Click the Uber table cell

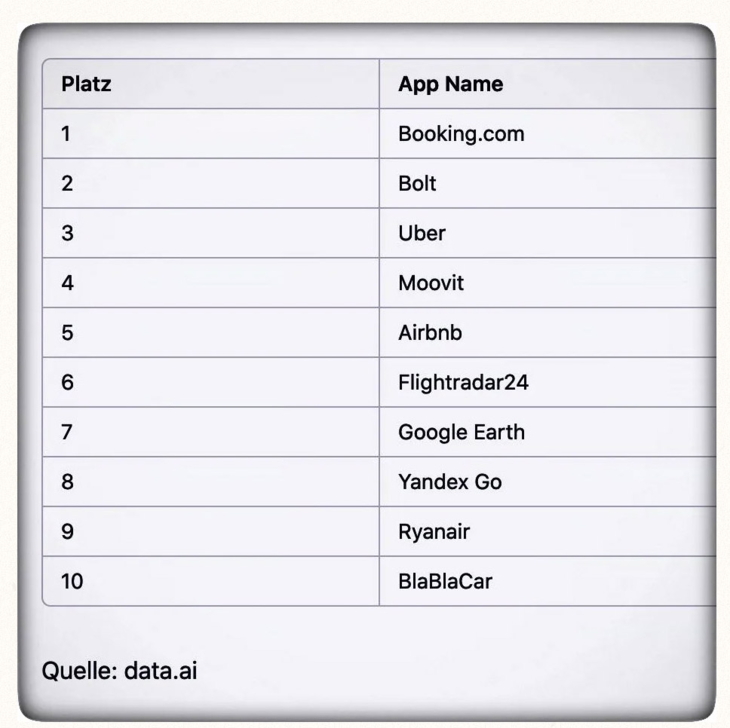pos(421,233)
